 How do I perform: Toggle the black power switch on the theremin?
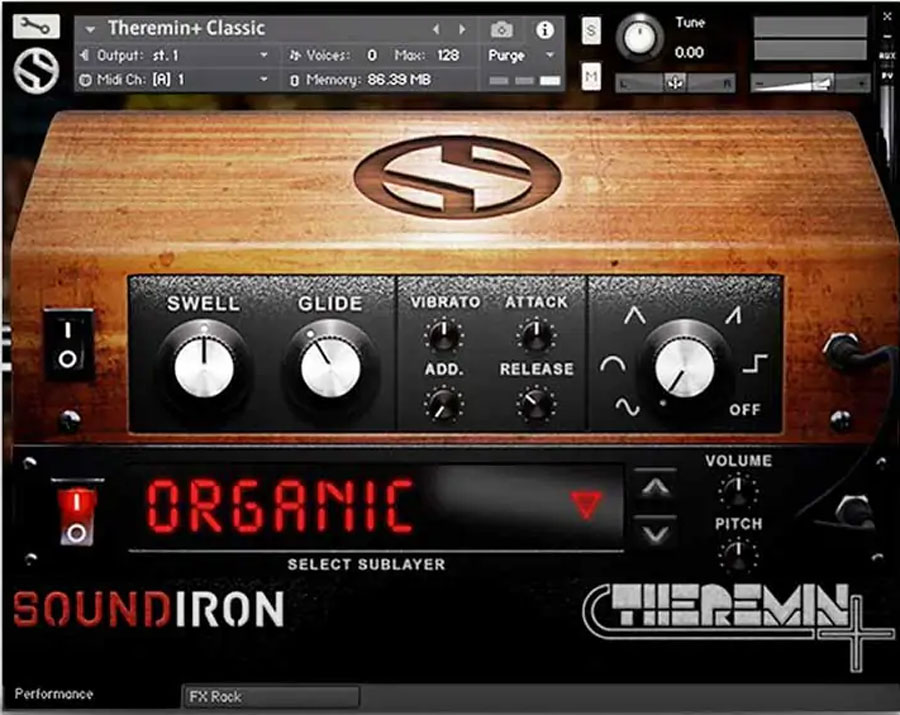[x=68, y=344]
